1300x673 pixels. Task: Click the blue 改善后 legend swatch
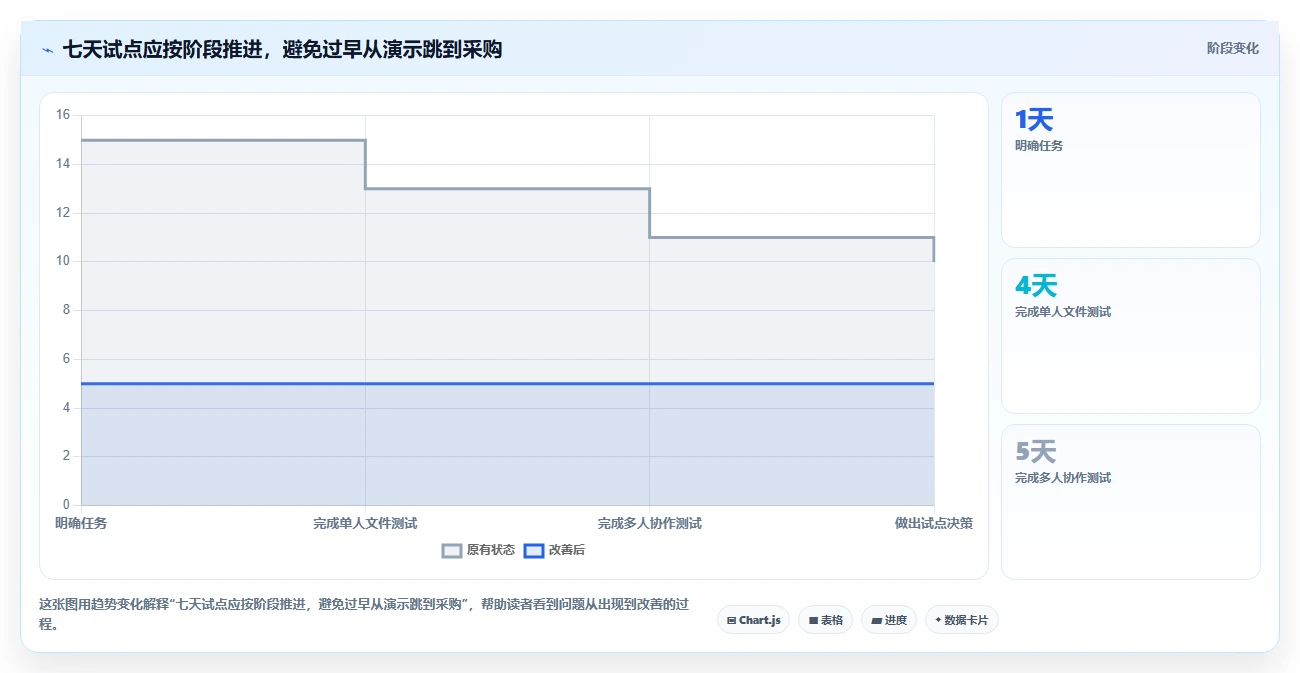pos(534,550)
